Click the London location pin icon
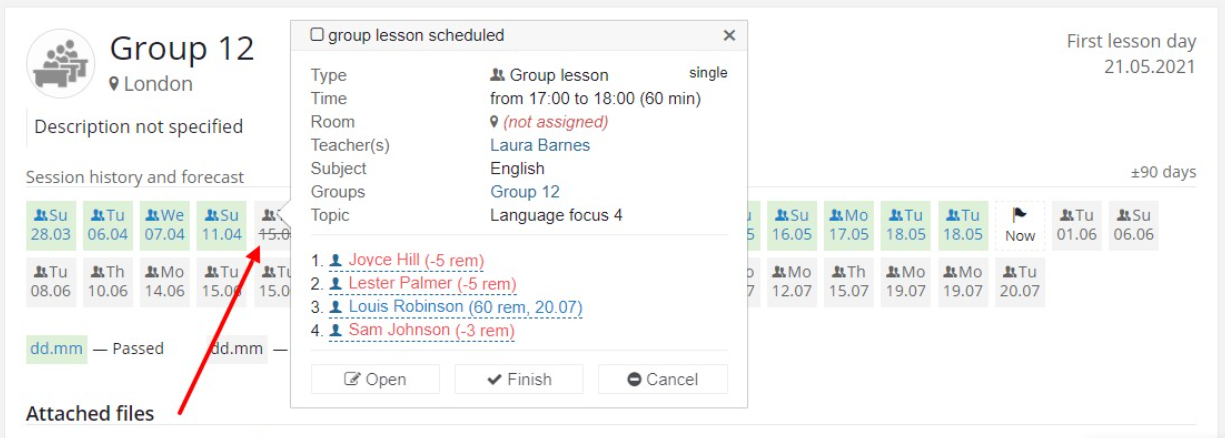1225x438 pixels. pos(114,84)
